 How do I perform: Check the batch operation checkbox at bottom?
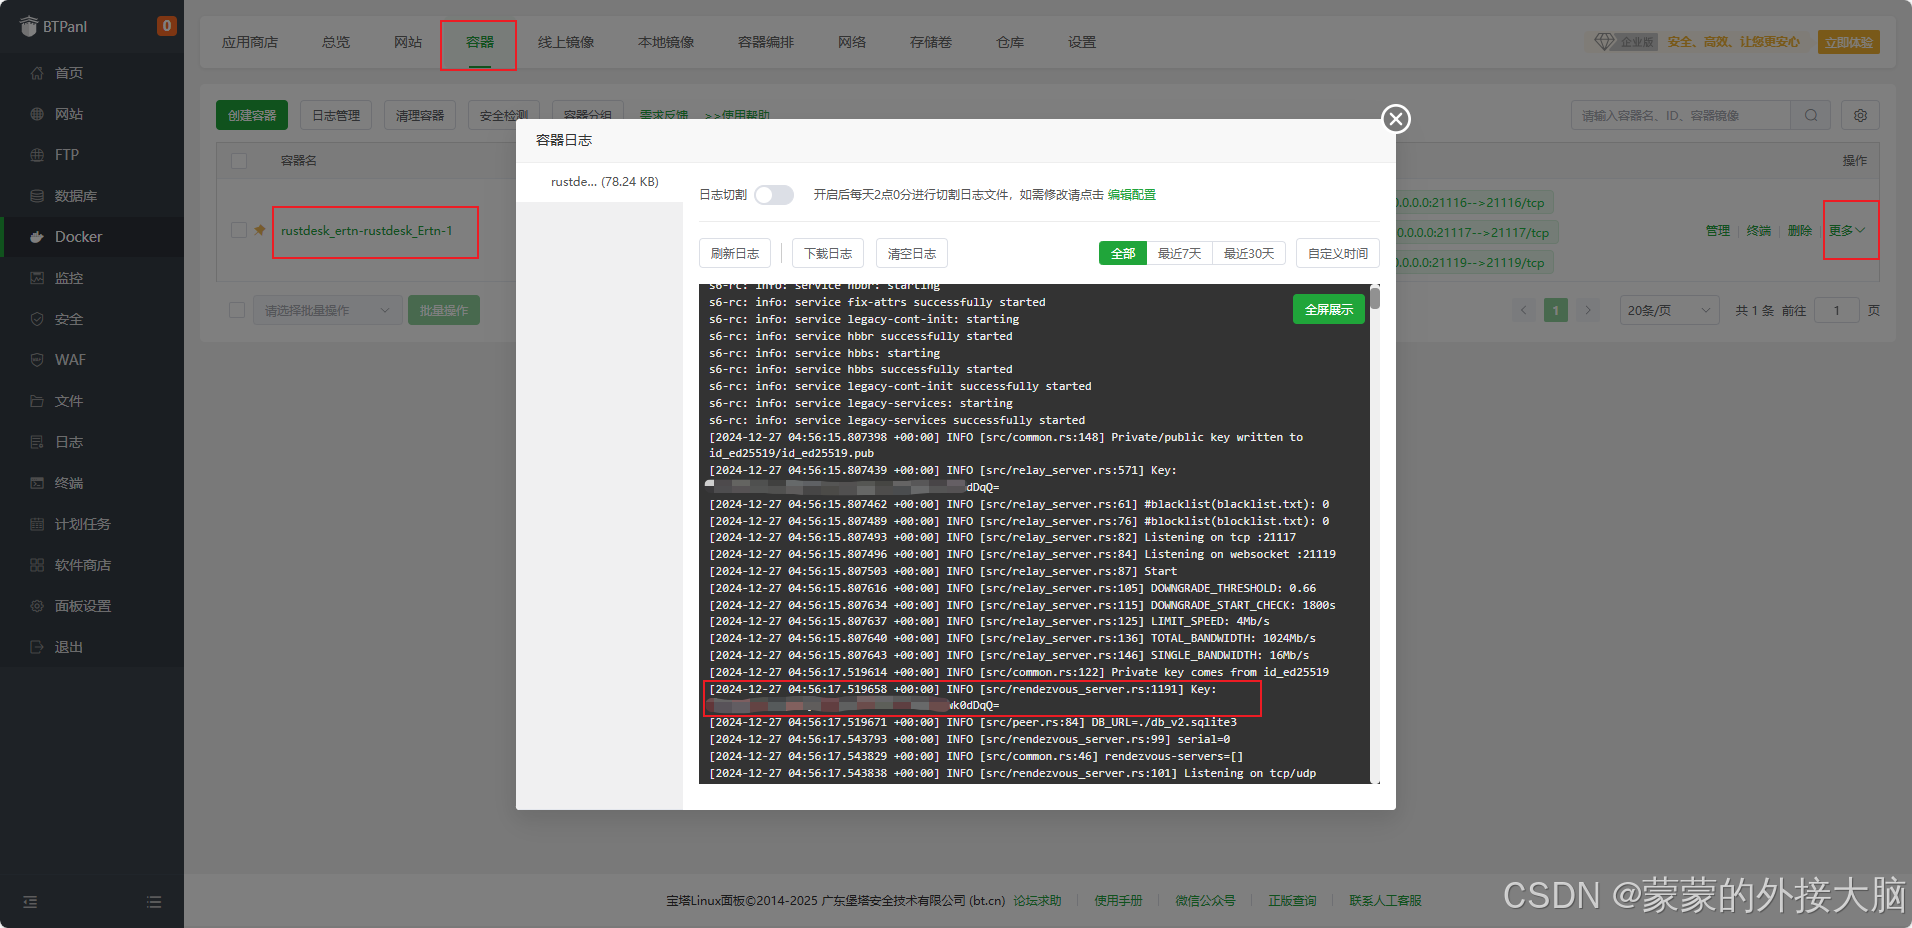tap(237, 310)
